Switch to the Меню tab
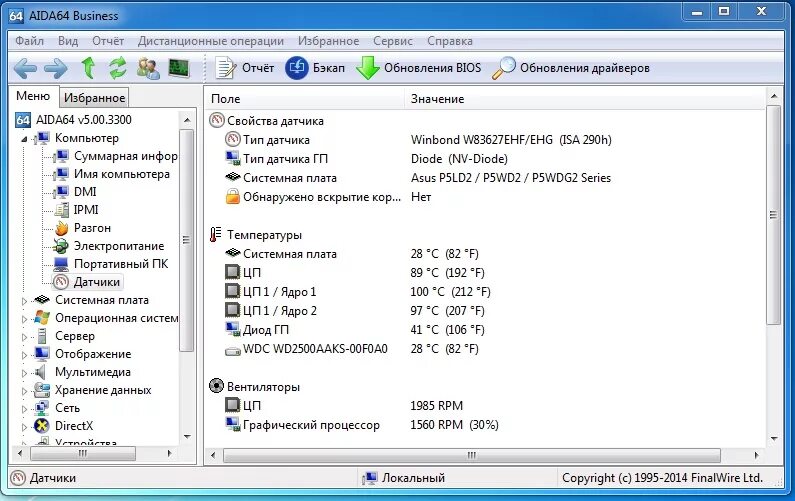 click(x=33, y=96)
